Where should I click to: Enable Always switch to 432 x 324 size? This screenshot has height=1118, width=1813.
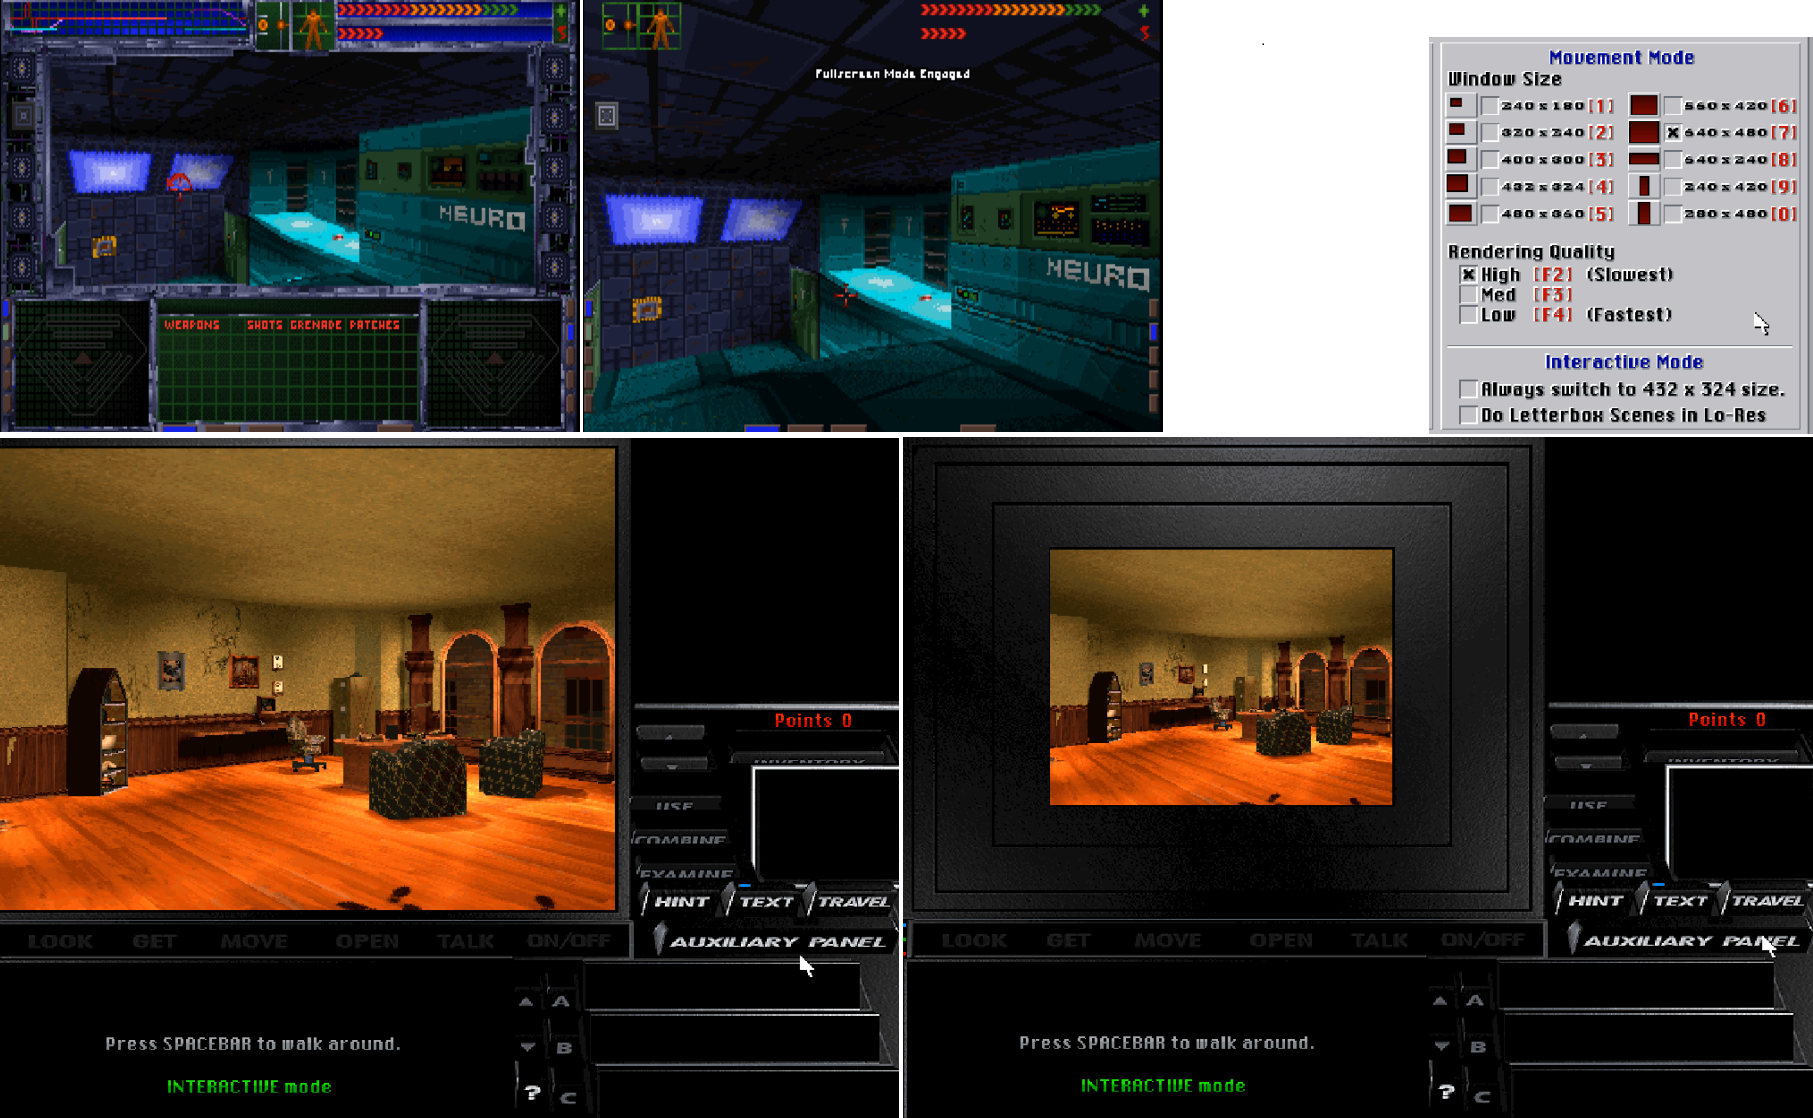click(1468, 390)
